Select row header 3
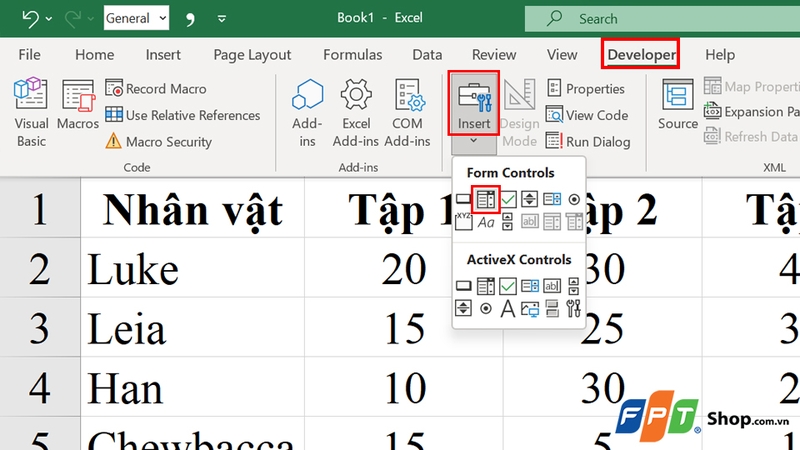The width and height of the screenshot is (800, 450). (40, 328)
